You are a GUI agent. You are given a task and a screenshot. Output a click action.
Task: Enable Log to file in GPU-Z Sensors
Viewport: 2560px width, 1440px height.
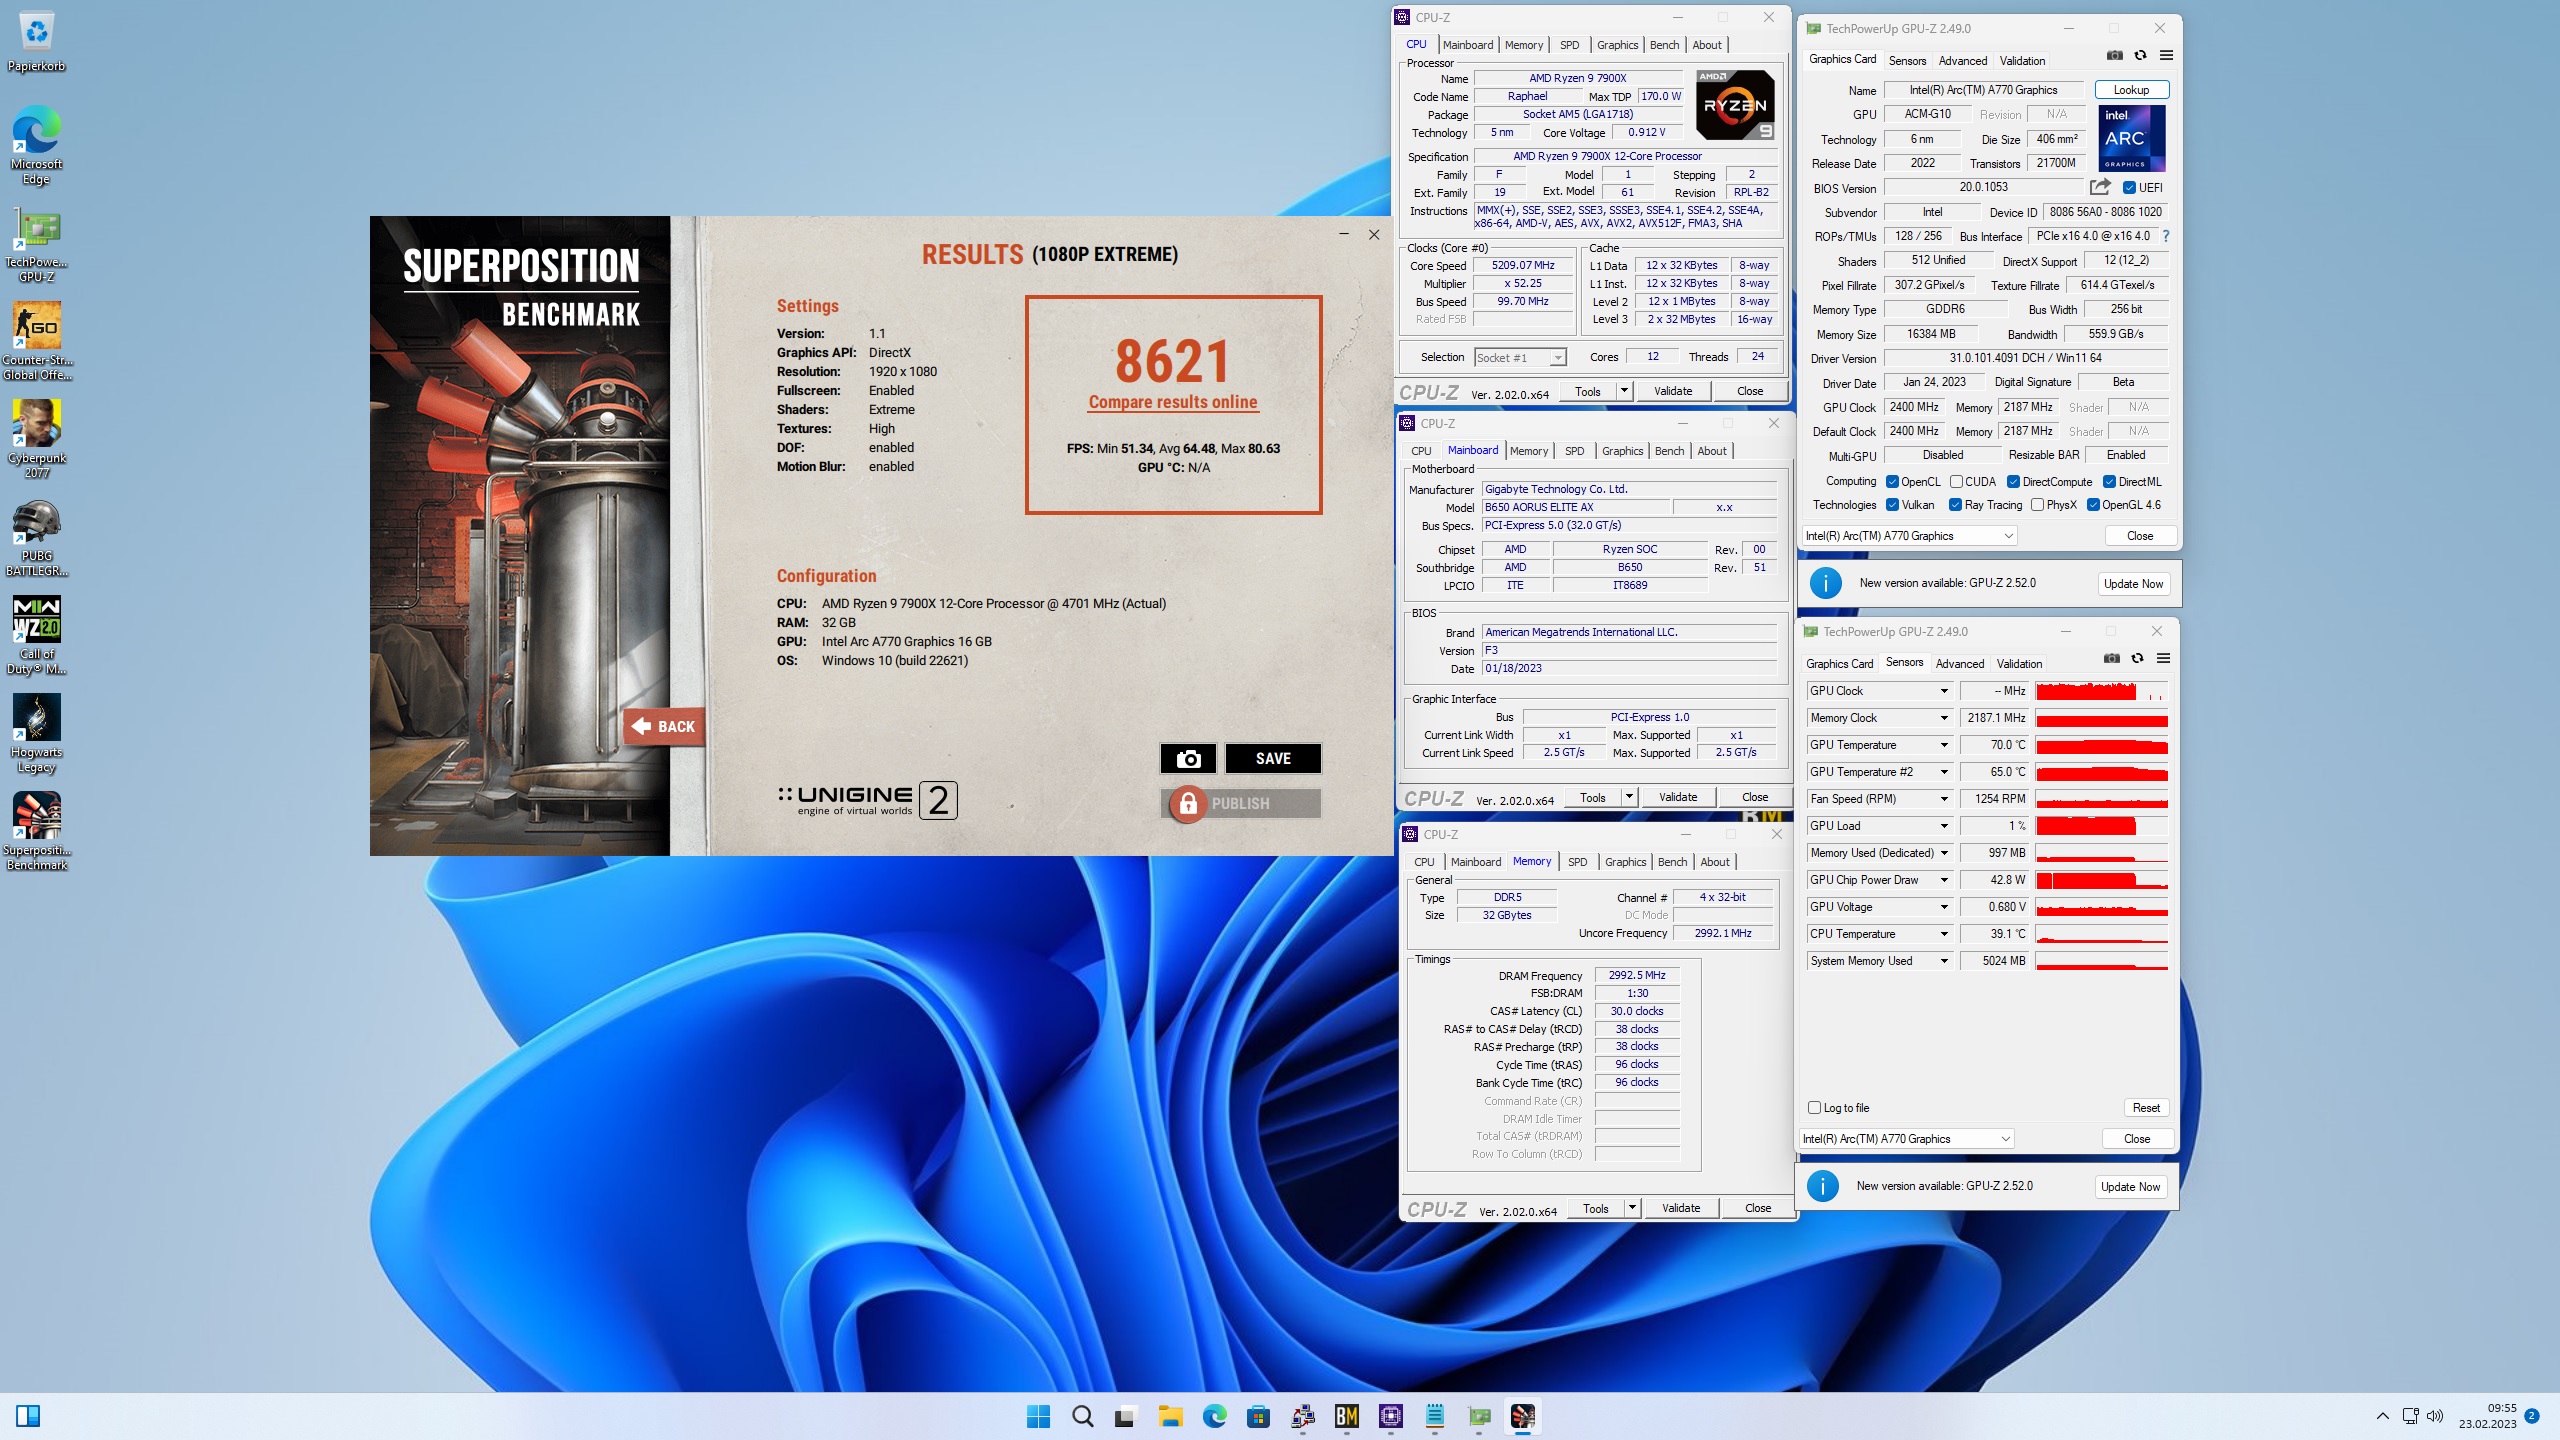coord(1814,1108)
